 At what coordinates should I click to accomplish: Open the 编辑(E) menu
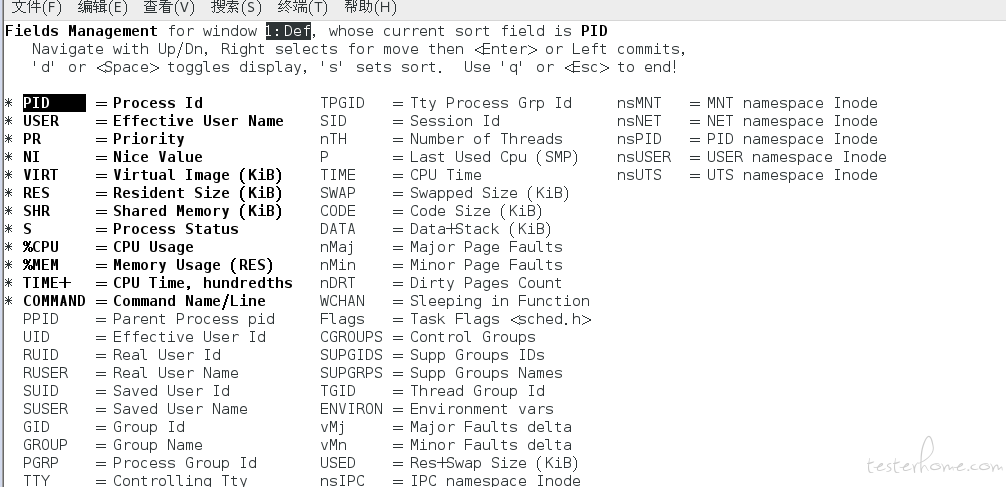click(103, 8)
